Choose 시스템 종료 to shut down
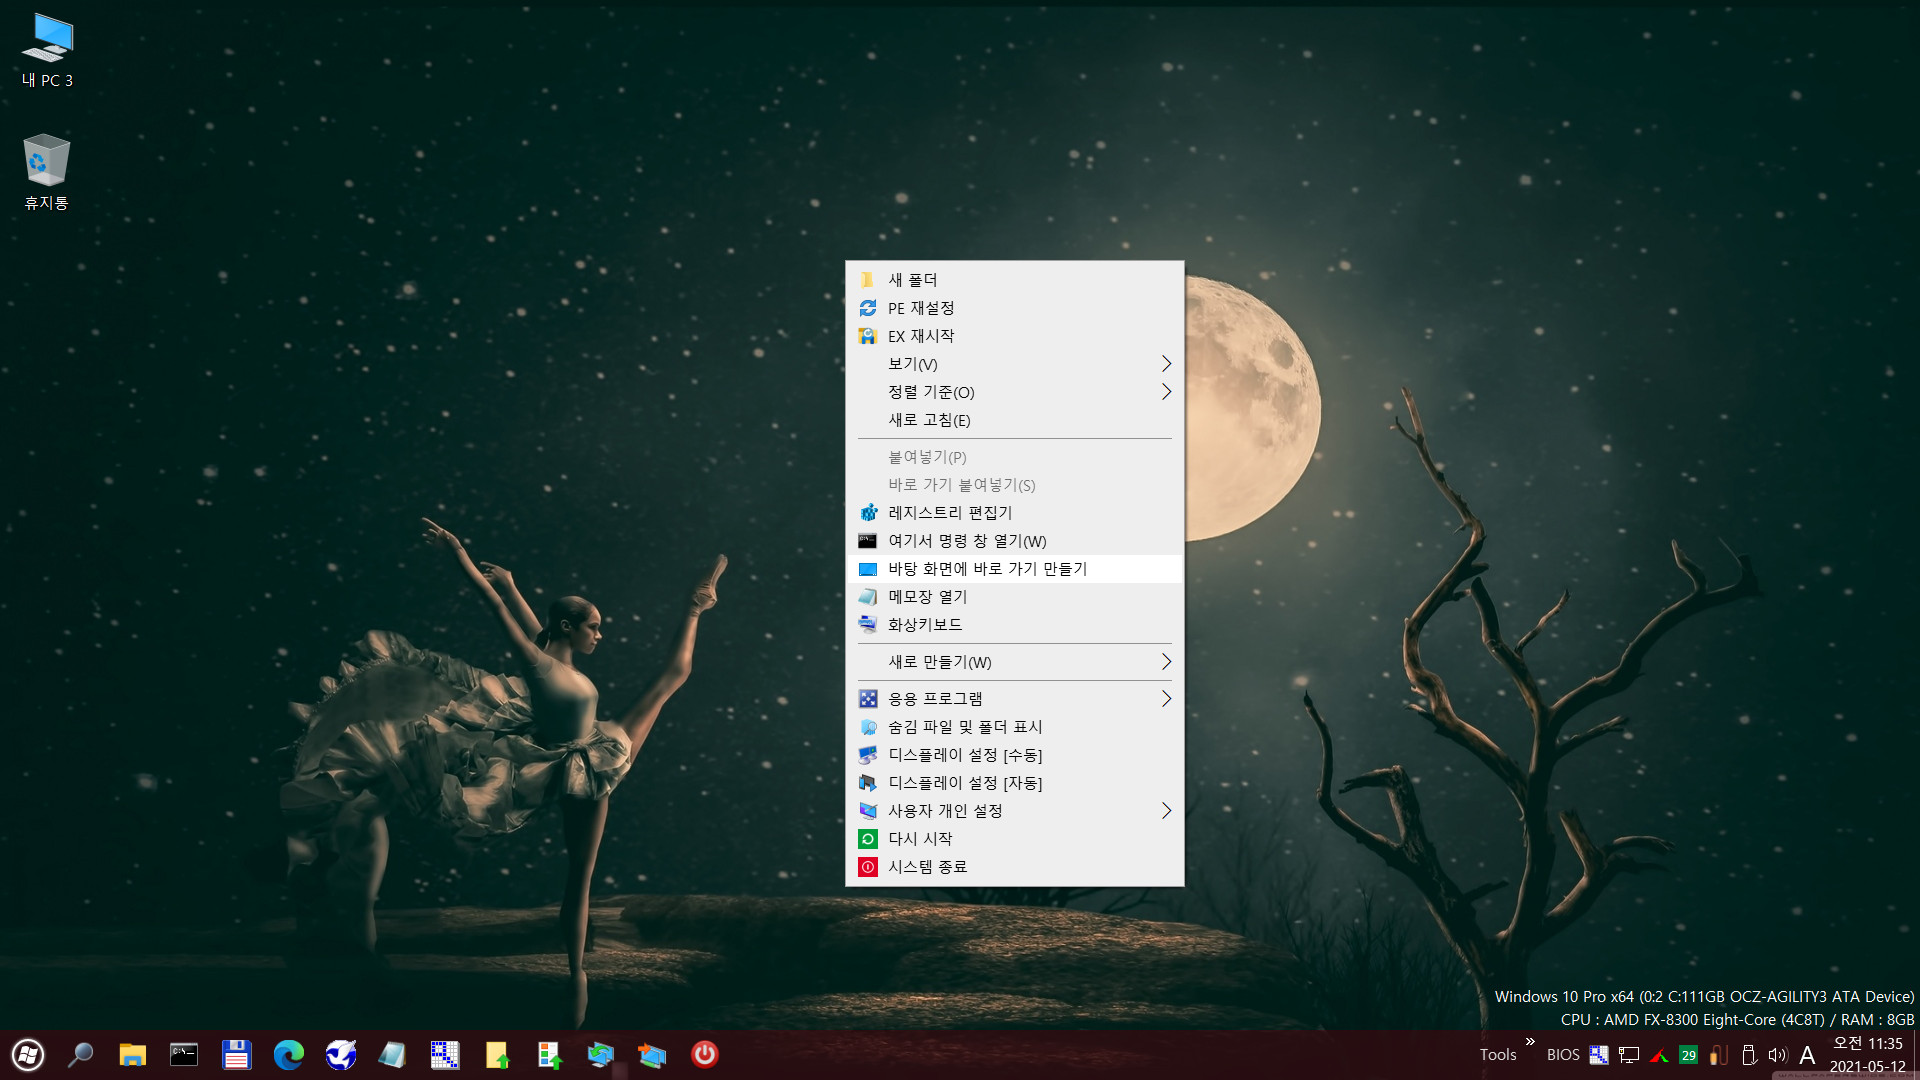Screen dimensions: 1920x1080 pos(1014,867)
